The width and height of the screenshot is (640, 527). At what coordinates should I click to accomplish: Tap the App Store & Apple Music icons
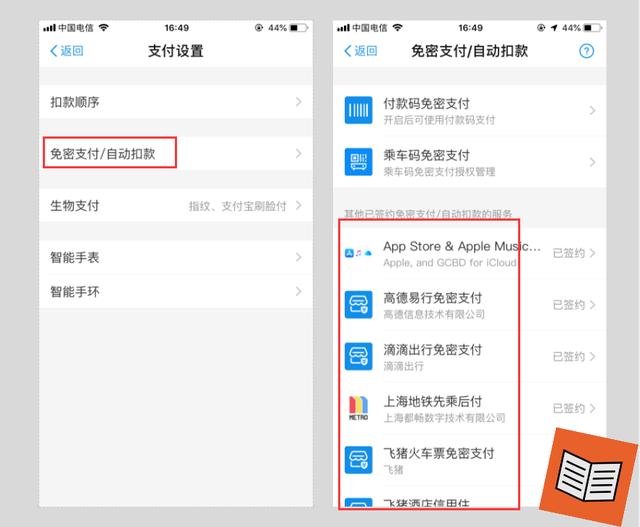click(x=358, y=253)
